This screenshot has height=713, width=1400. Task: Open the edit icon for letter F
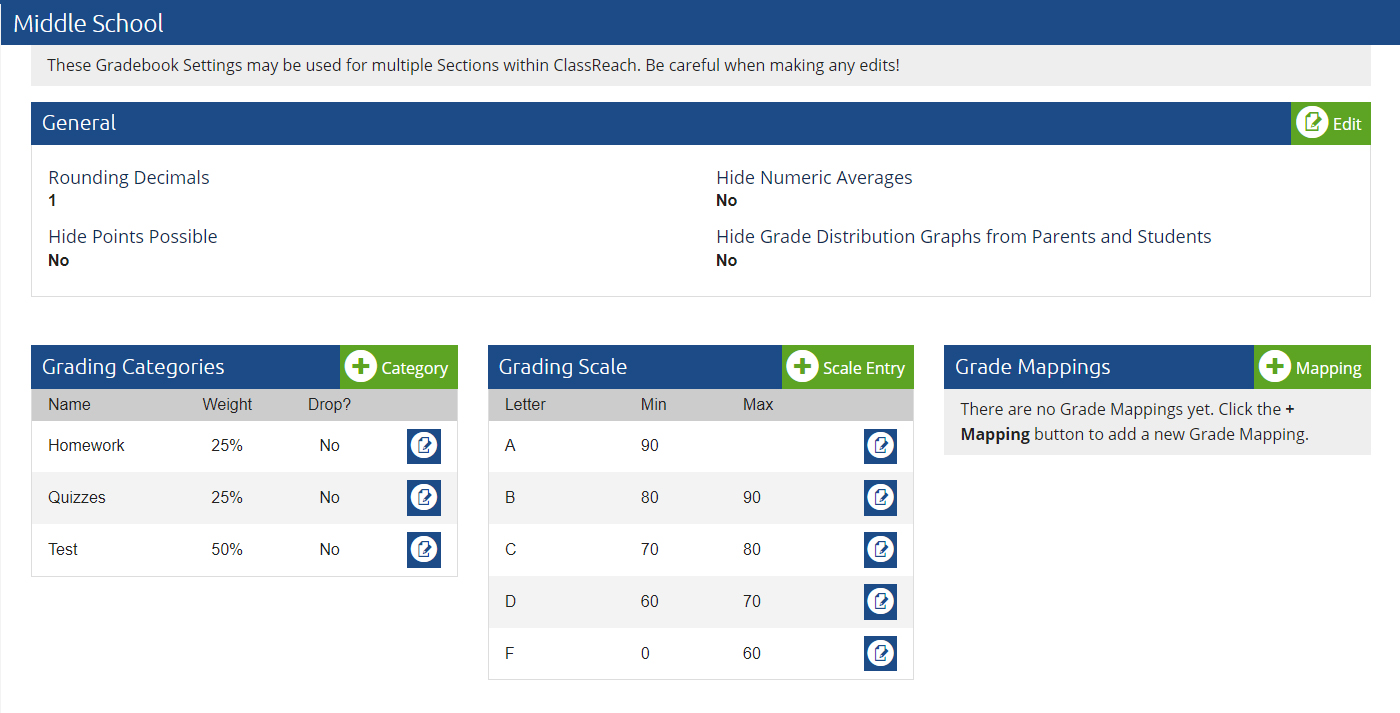880,653
